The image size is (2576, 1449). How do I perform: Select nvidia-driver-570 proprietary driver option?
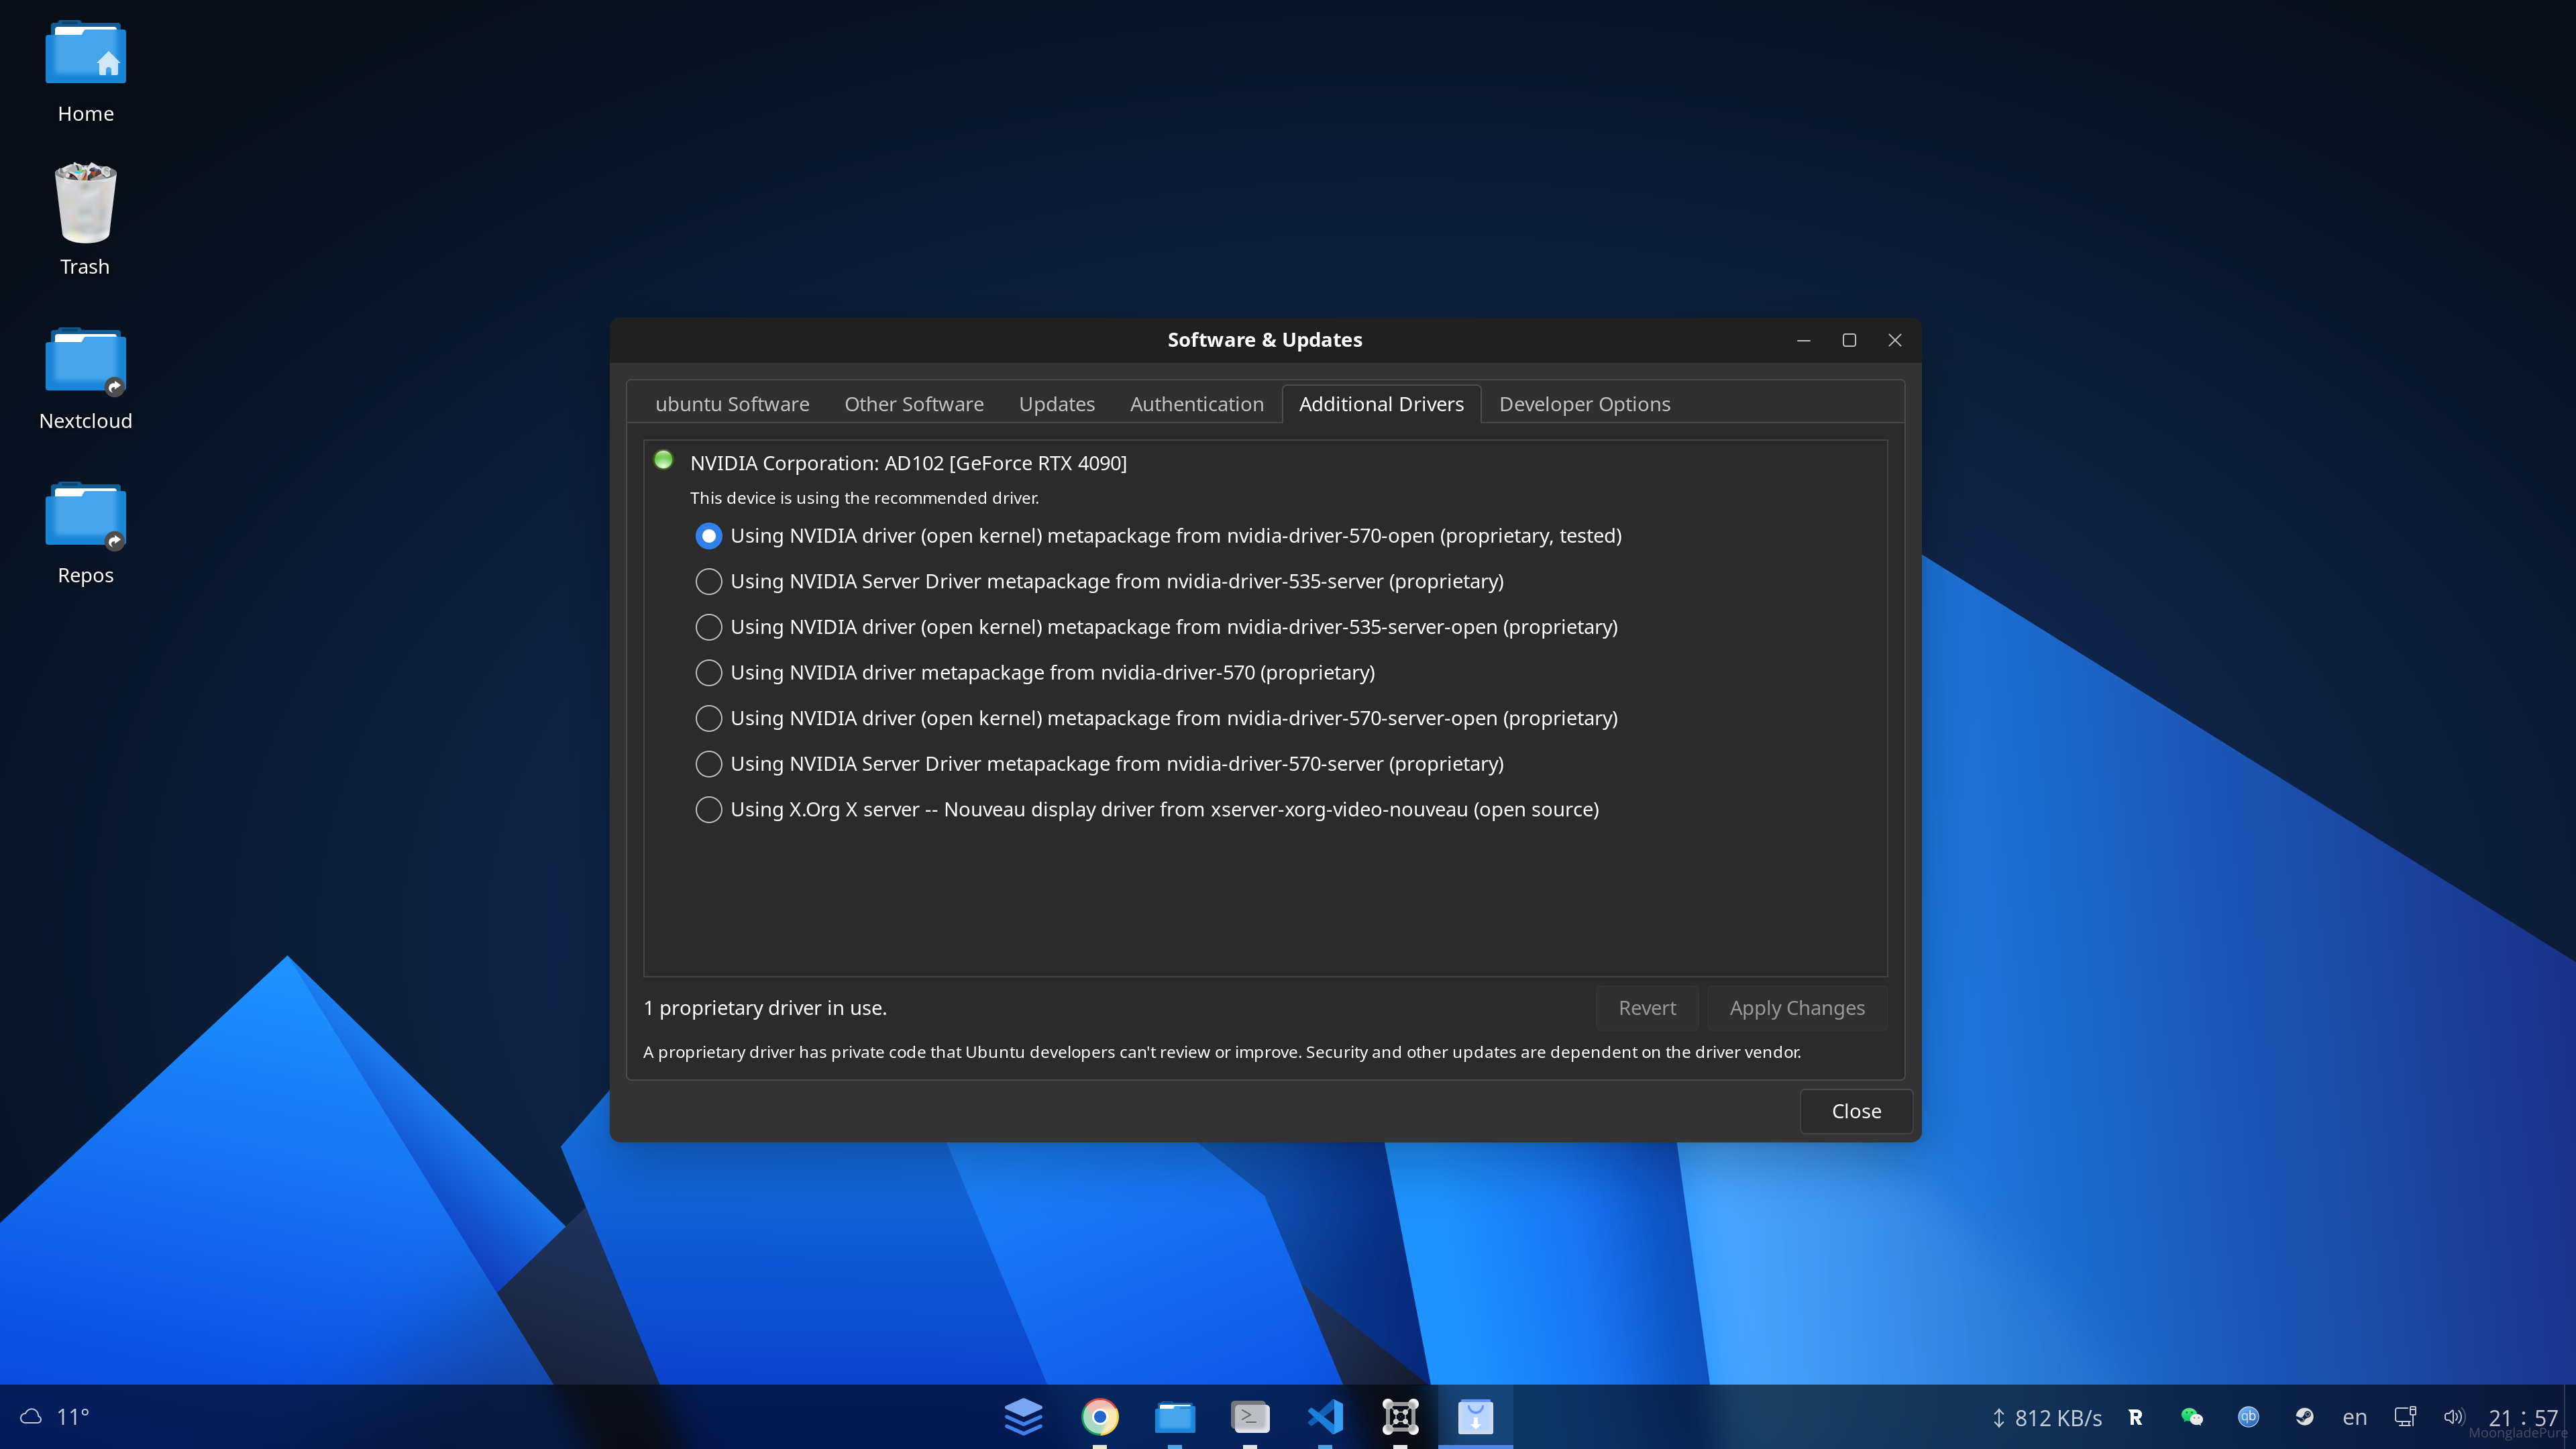tap(708, 673)
